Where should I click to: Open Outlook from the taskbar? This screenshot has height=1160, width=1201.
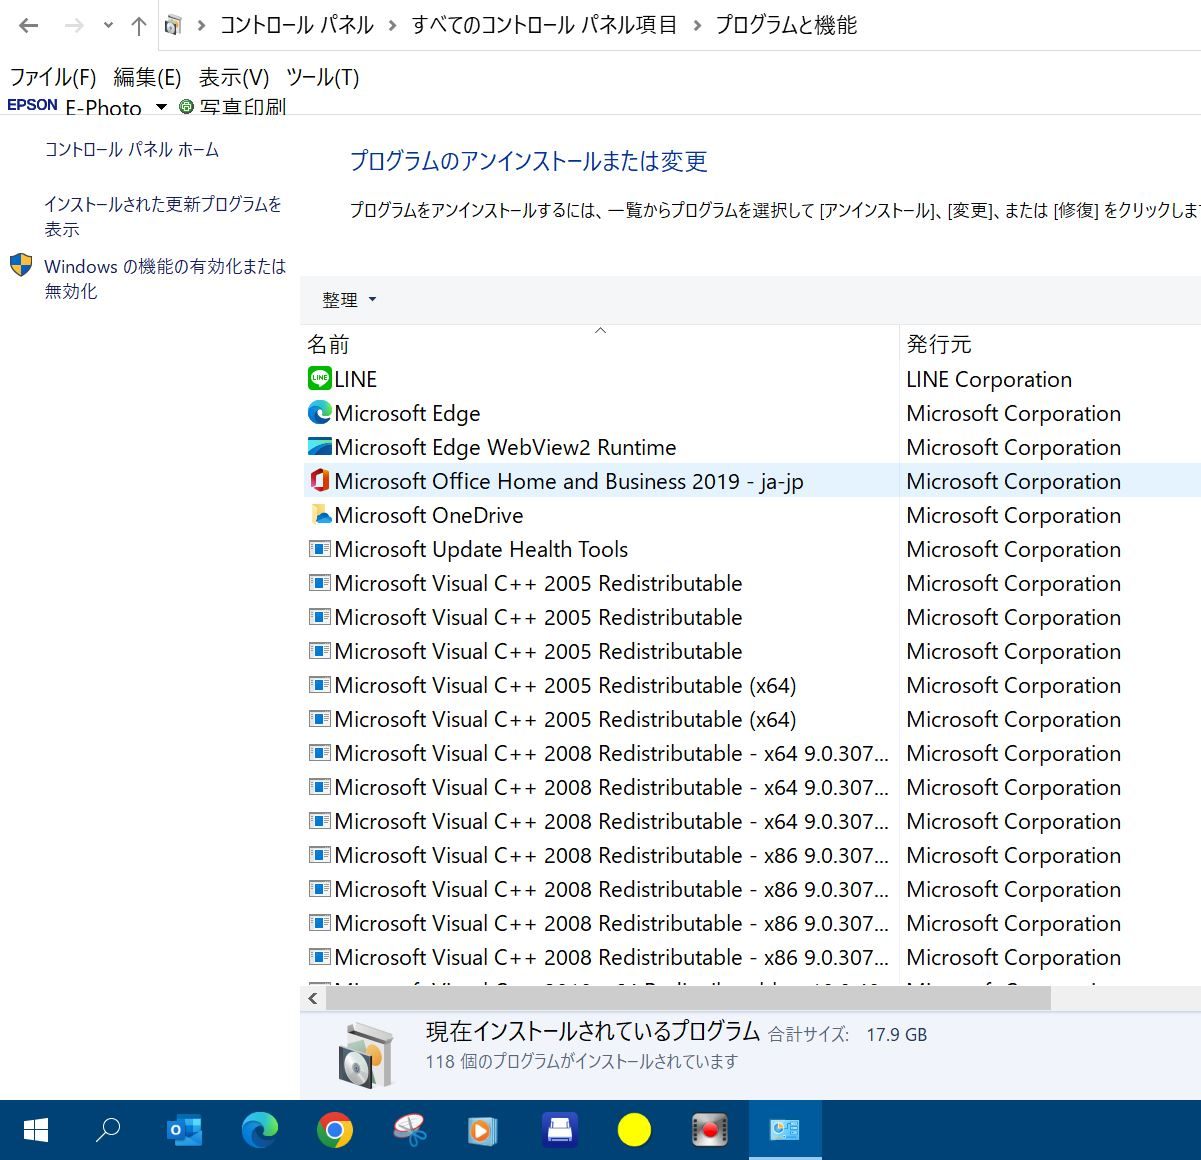184,1130
